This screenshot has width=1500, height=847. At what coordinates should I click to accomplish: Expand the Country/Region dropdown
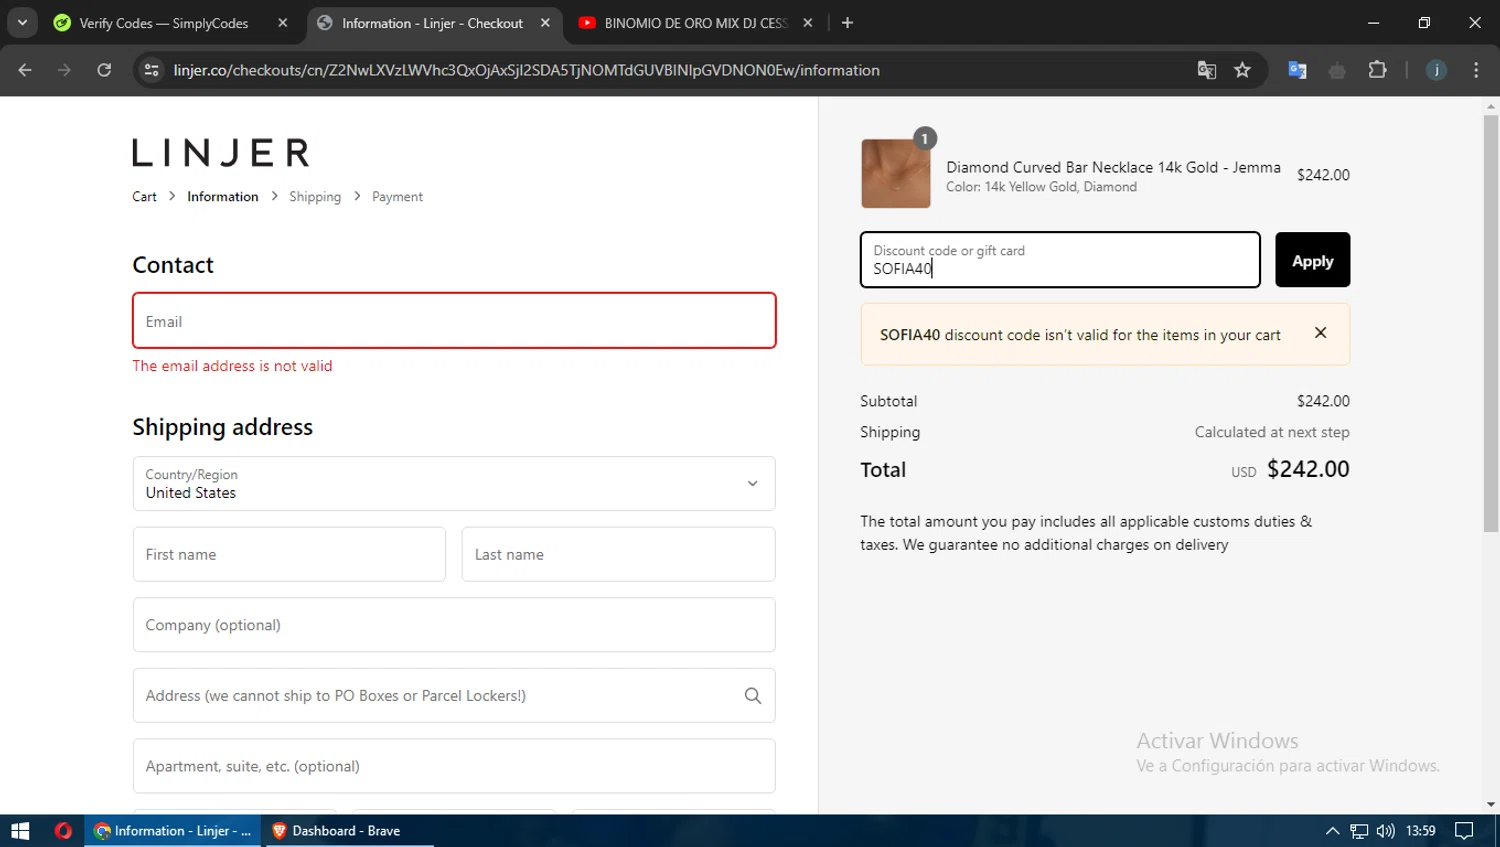click(x=454, y=484)
